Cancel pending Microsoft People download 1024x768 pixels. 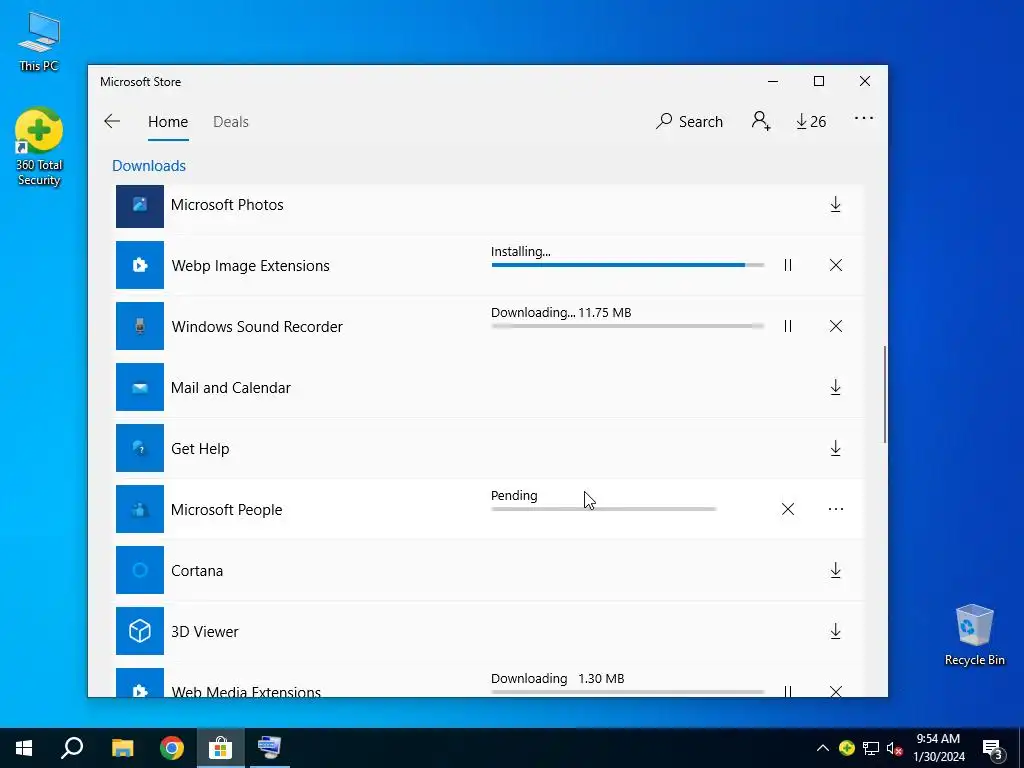788,509
